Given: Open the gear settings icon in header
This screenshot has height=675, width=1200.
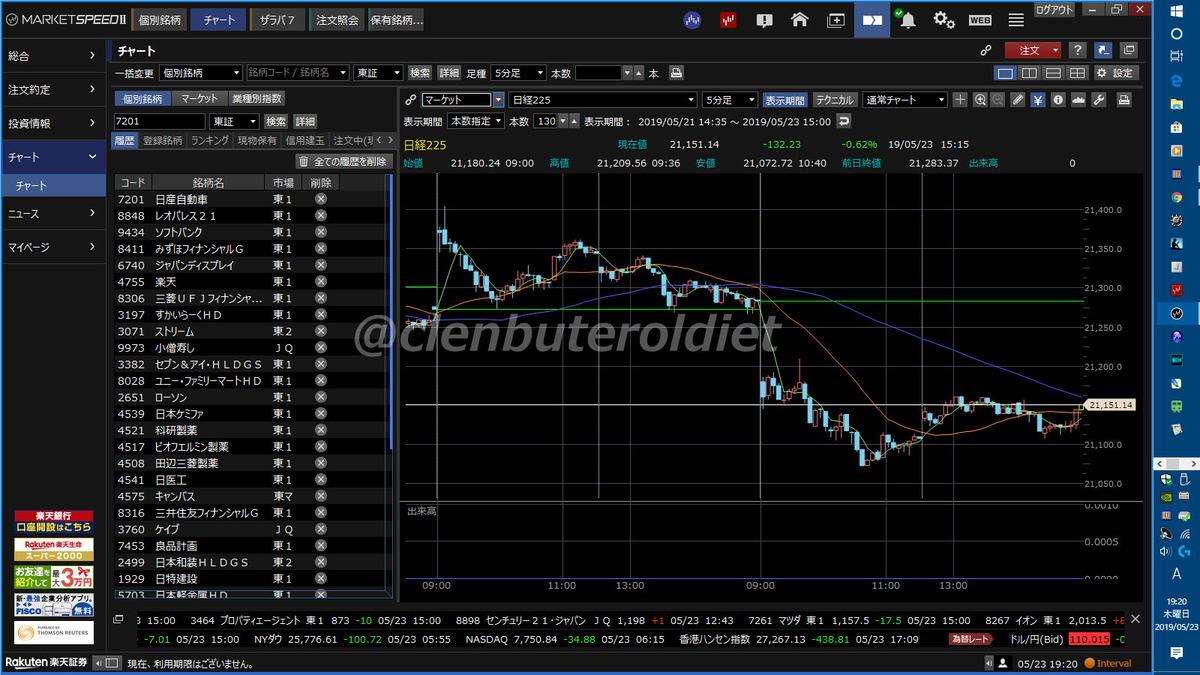Looking at the screenshot, I should coord(944,19).
